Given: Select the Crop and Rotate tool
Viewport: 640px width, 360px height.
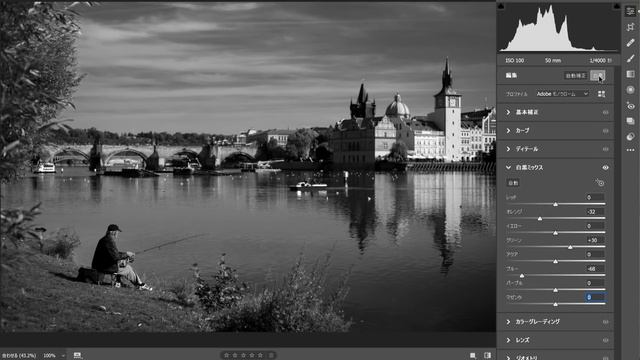Looking at the screenshot, I should [x=631, y=27].
